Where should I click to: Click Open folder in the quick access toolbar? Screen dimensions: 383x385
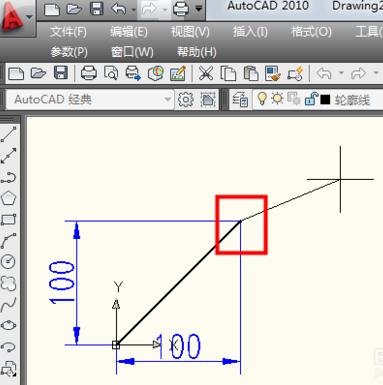click(x=74, y=9)
